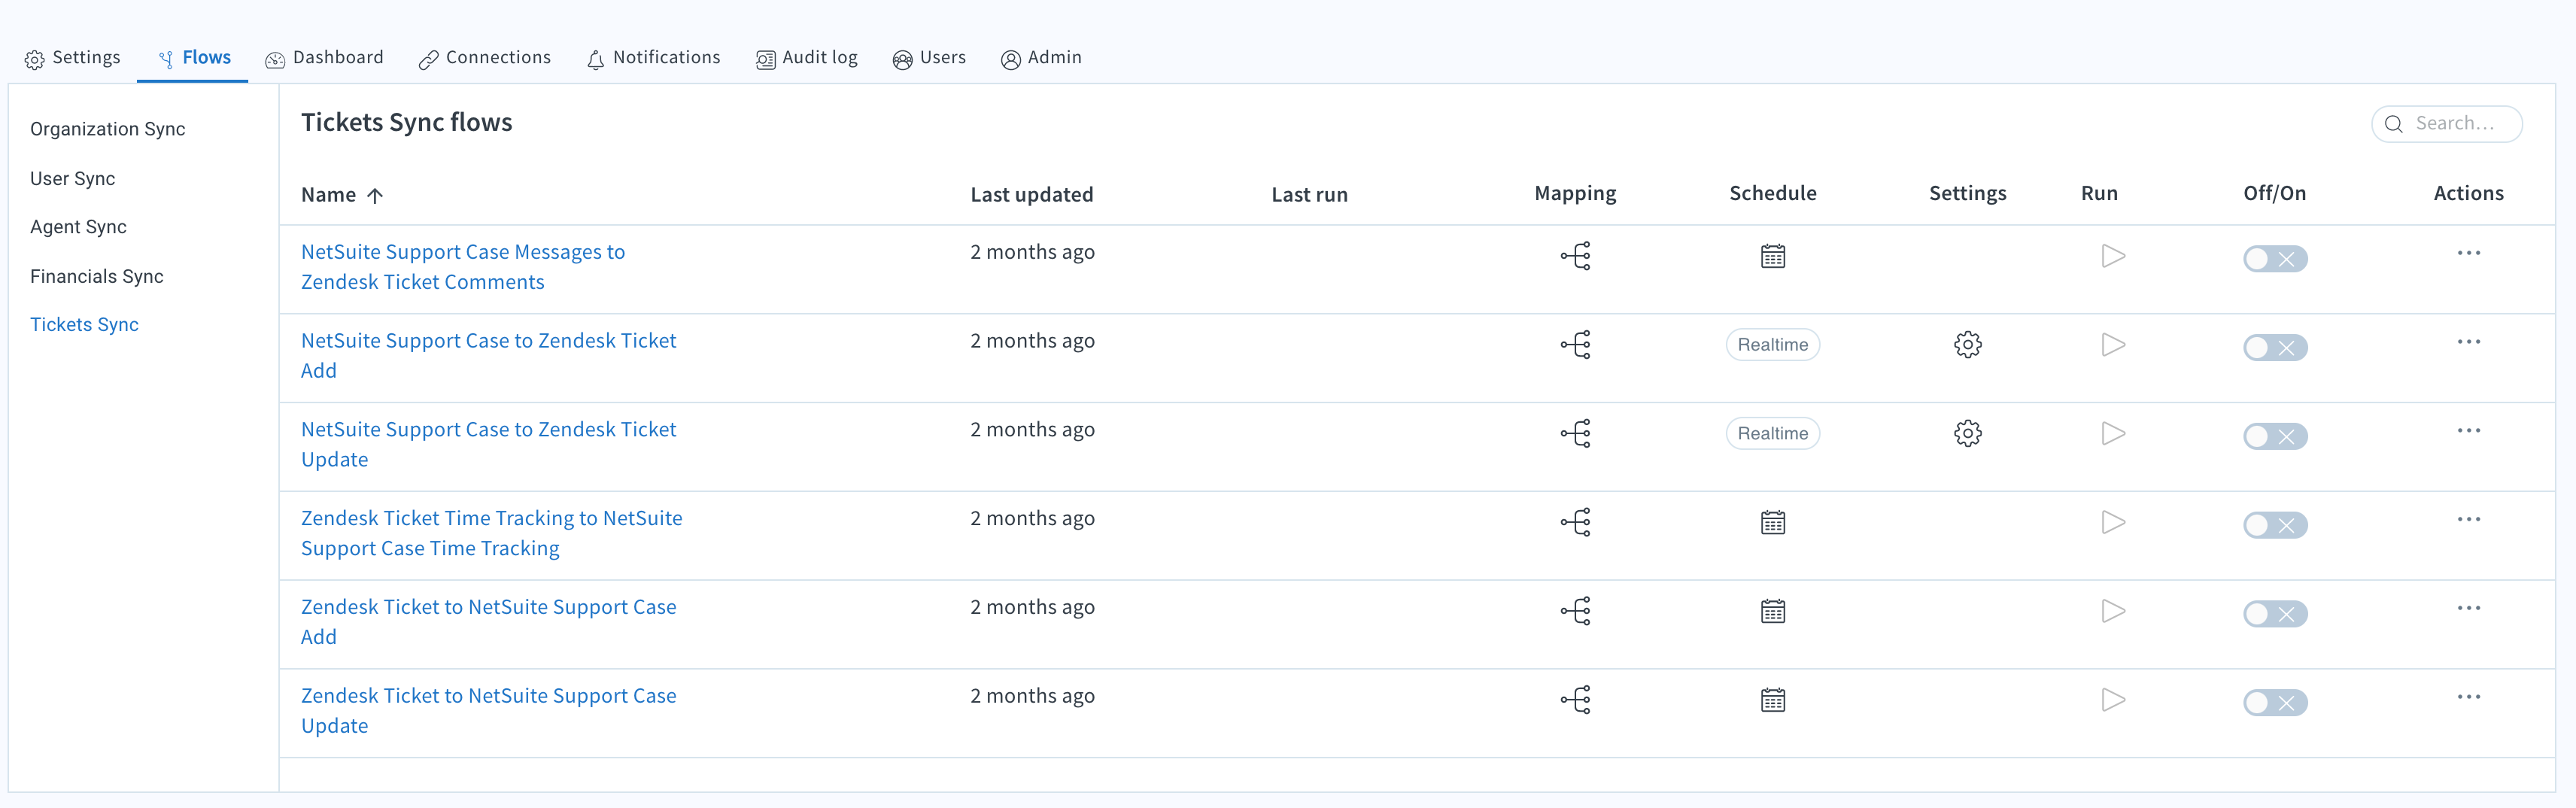
Task: Enable Zendesk Ticket to NetSuite Support Case Update flow
Action: pyautogui.click(x=2275, y=703)
